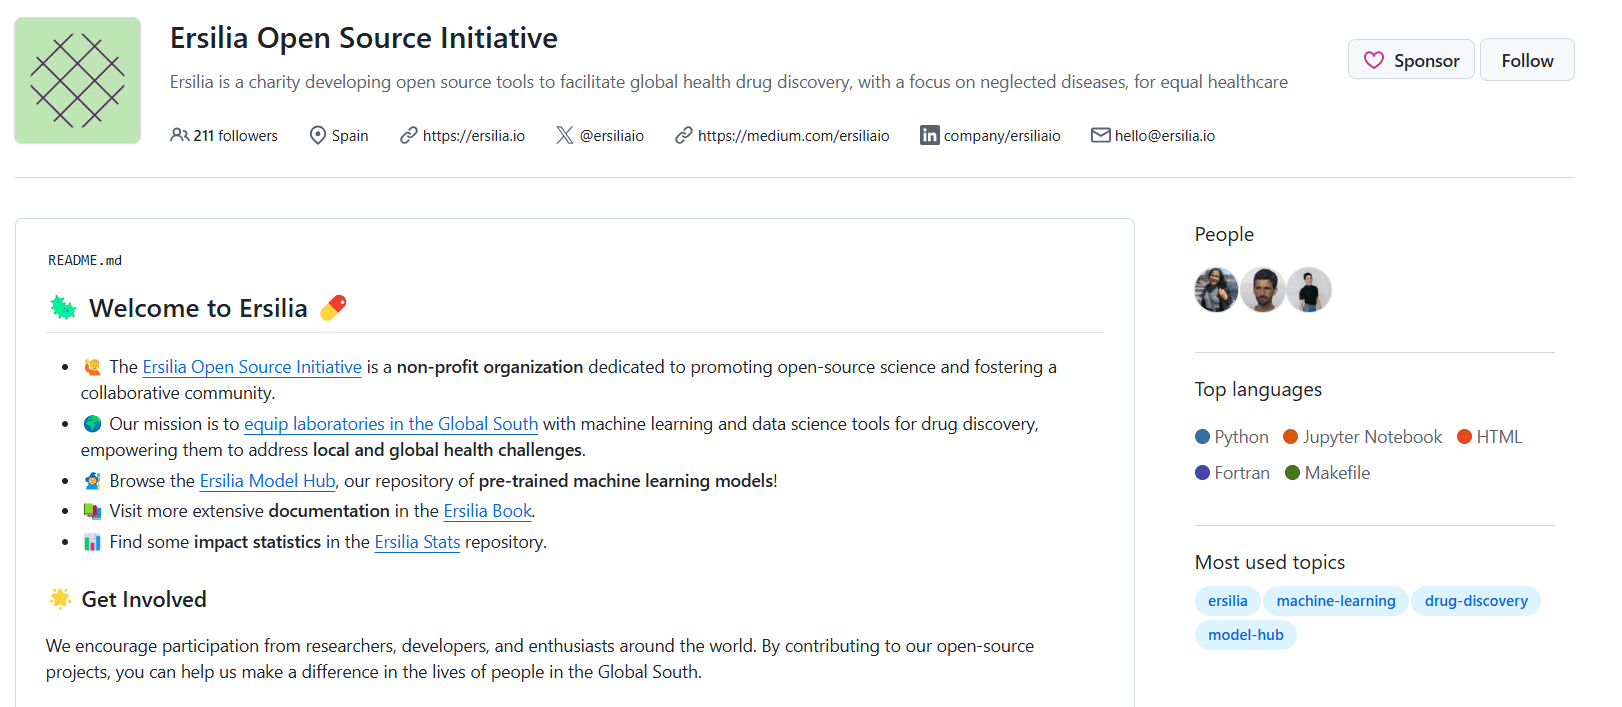
Task: Click the Ersilia organization logo avatar
Action: click(x=78, y=81)
